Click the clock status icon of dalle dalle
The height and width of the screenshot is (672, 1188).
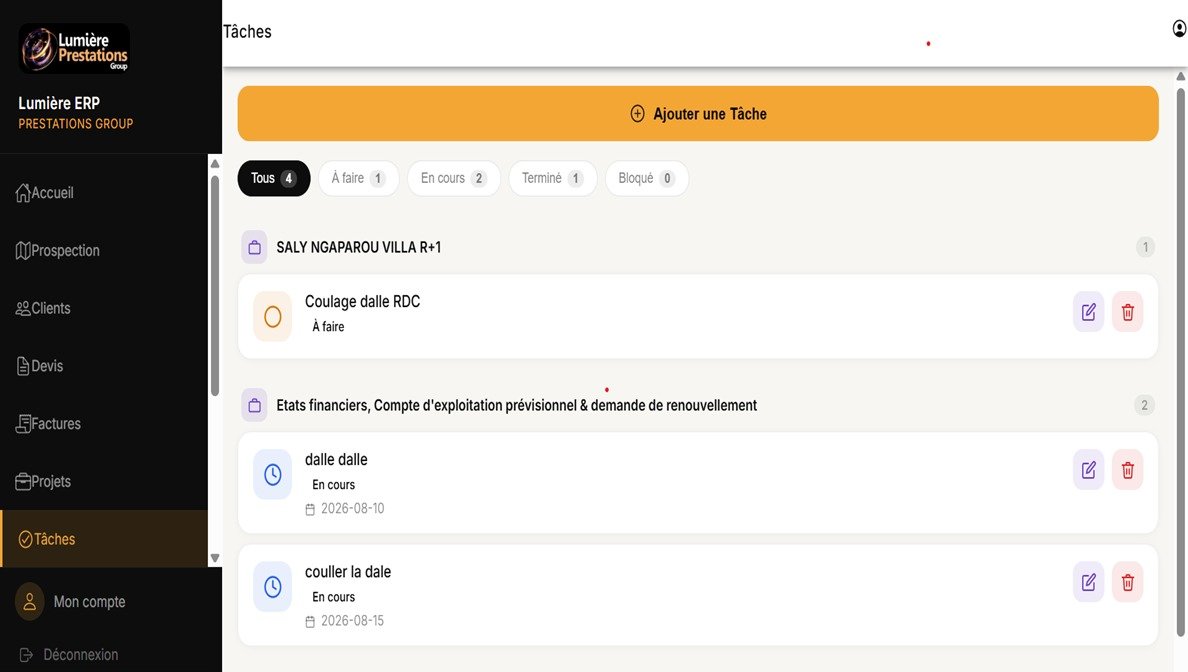click(x=273, y=474)
